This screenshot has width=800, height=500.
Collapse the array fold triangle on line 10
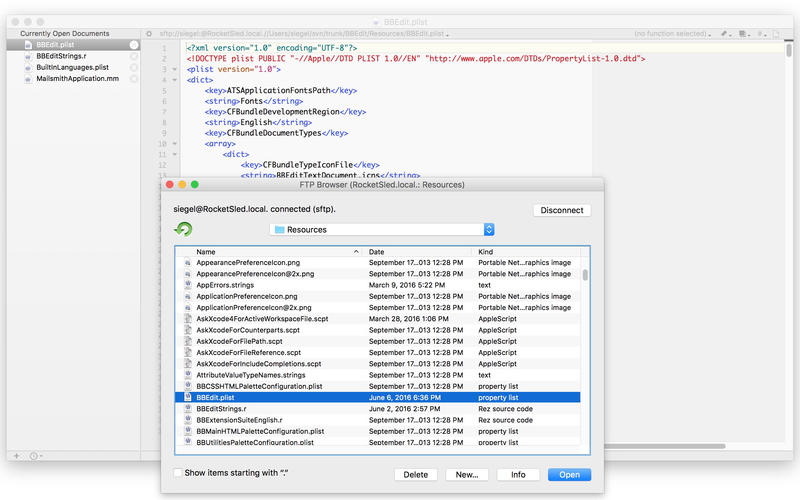[174, 144]
